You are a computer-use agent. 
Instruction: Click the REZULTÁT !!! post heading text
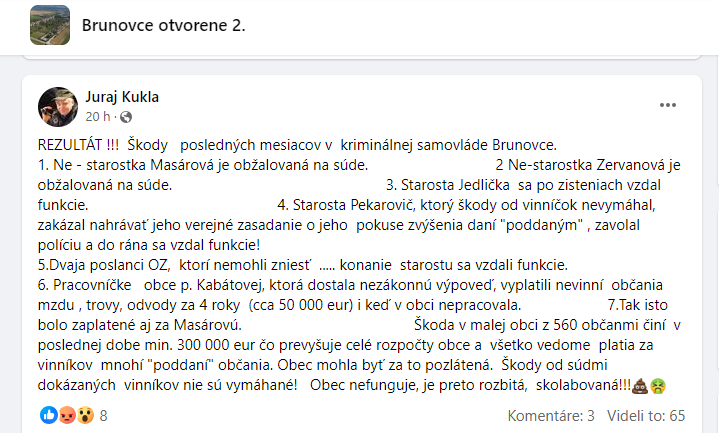click(x=78, y=145)
